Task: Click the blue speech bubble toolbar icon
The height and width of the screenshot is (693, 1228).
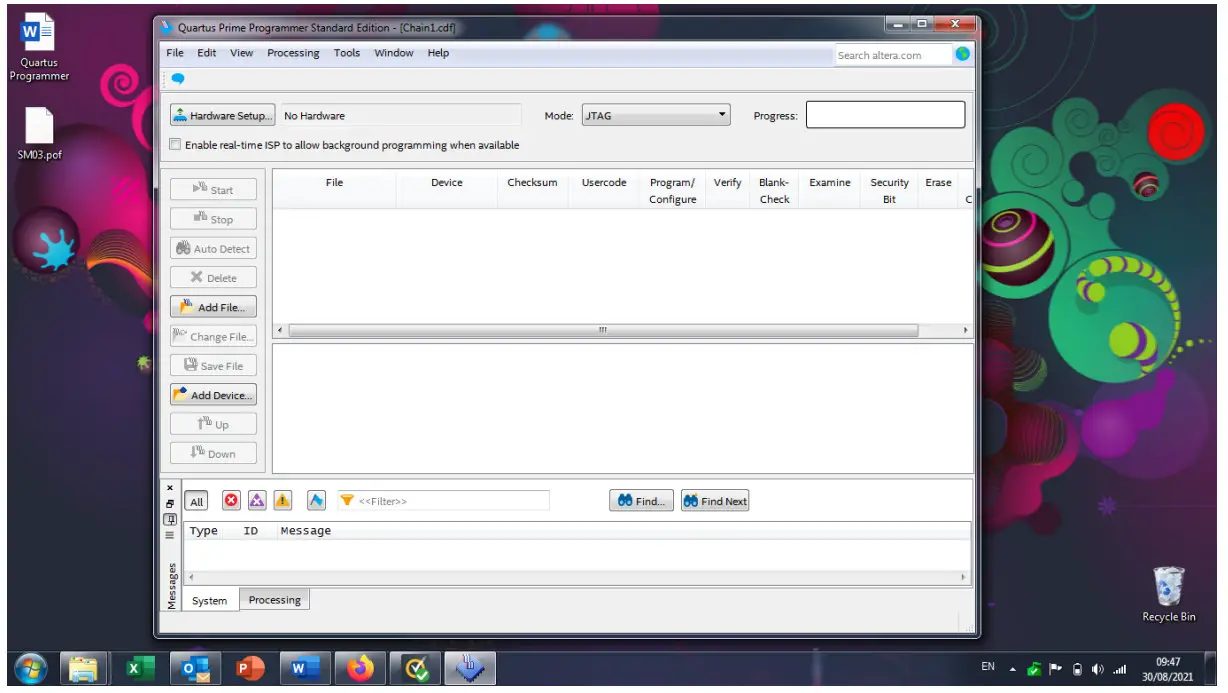Action: tap(178, 78)
